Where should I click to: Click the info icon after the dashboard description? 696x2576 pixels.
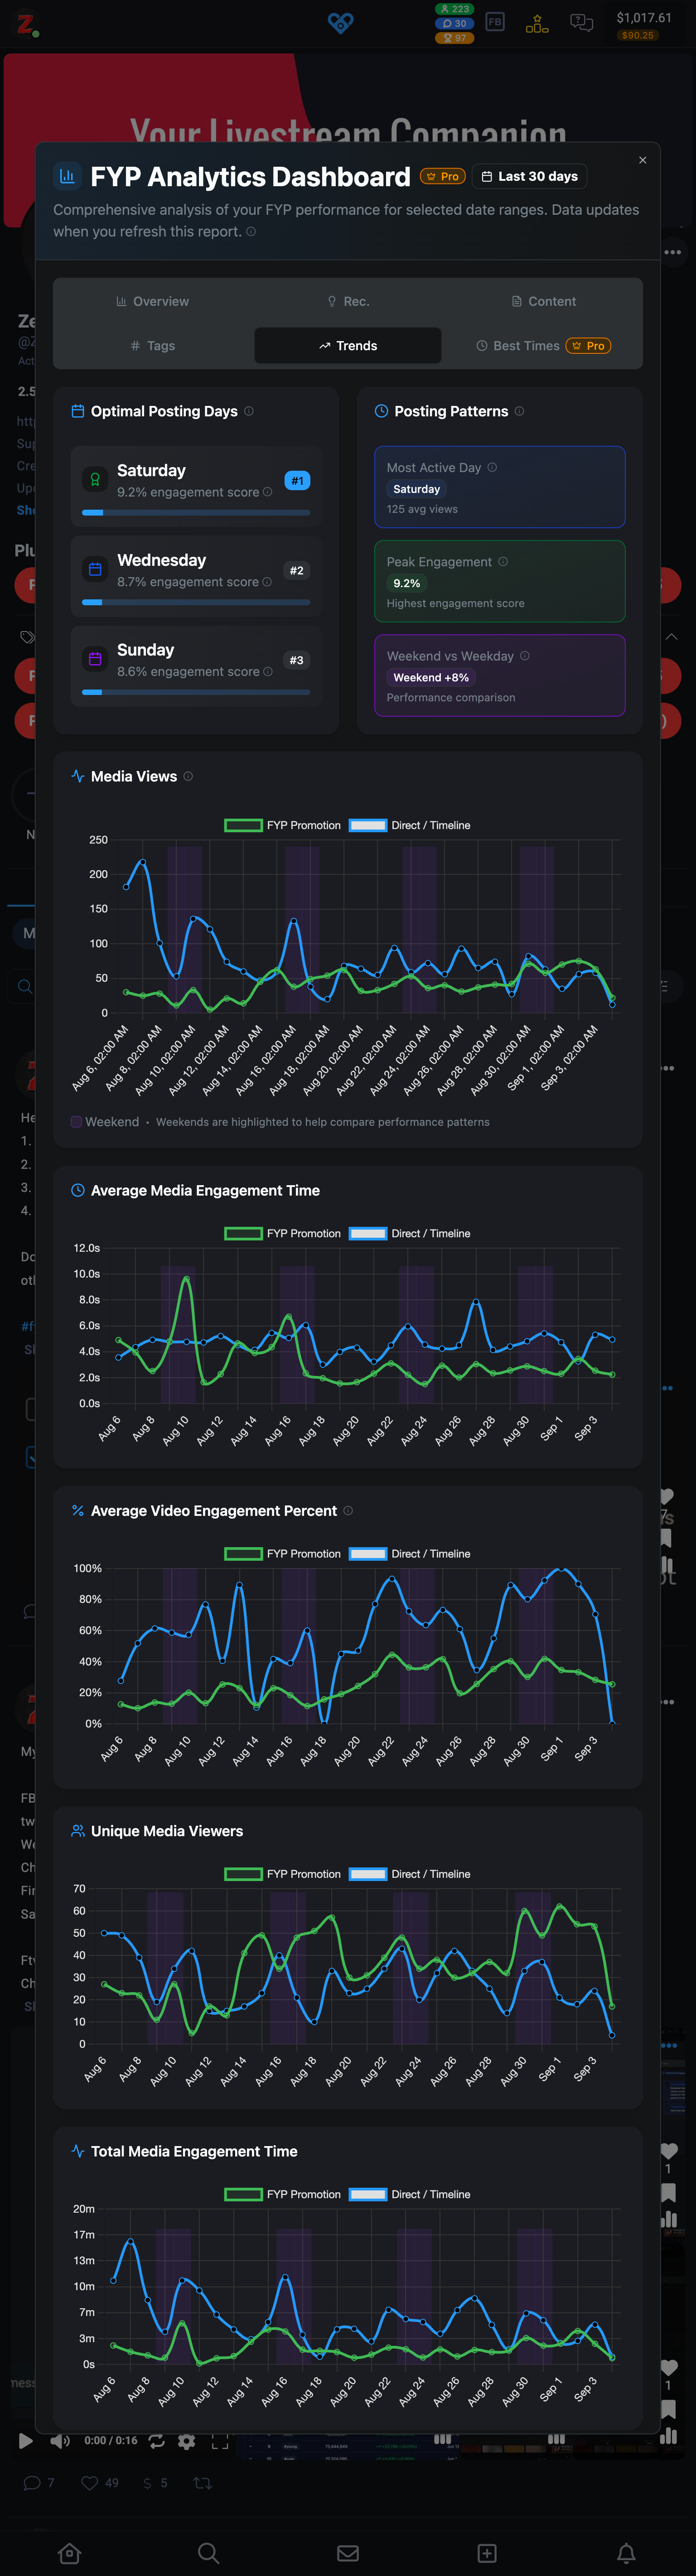coord(251,232)
